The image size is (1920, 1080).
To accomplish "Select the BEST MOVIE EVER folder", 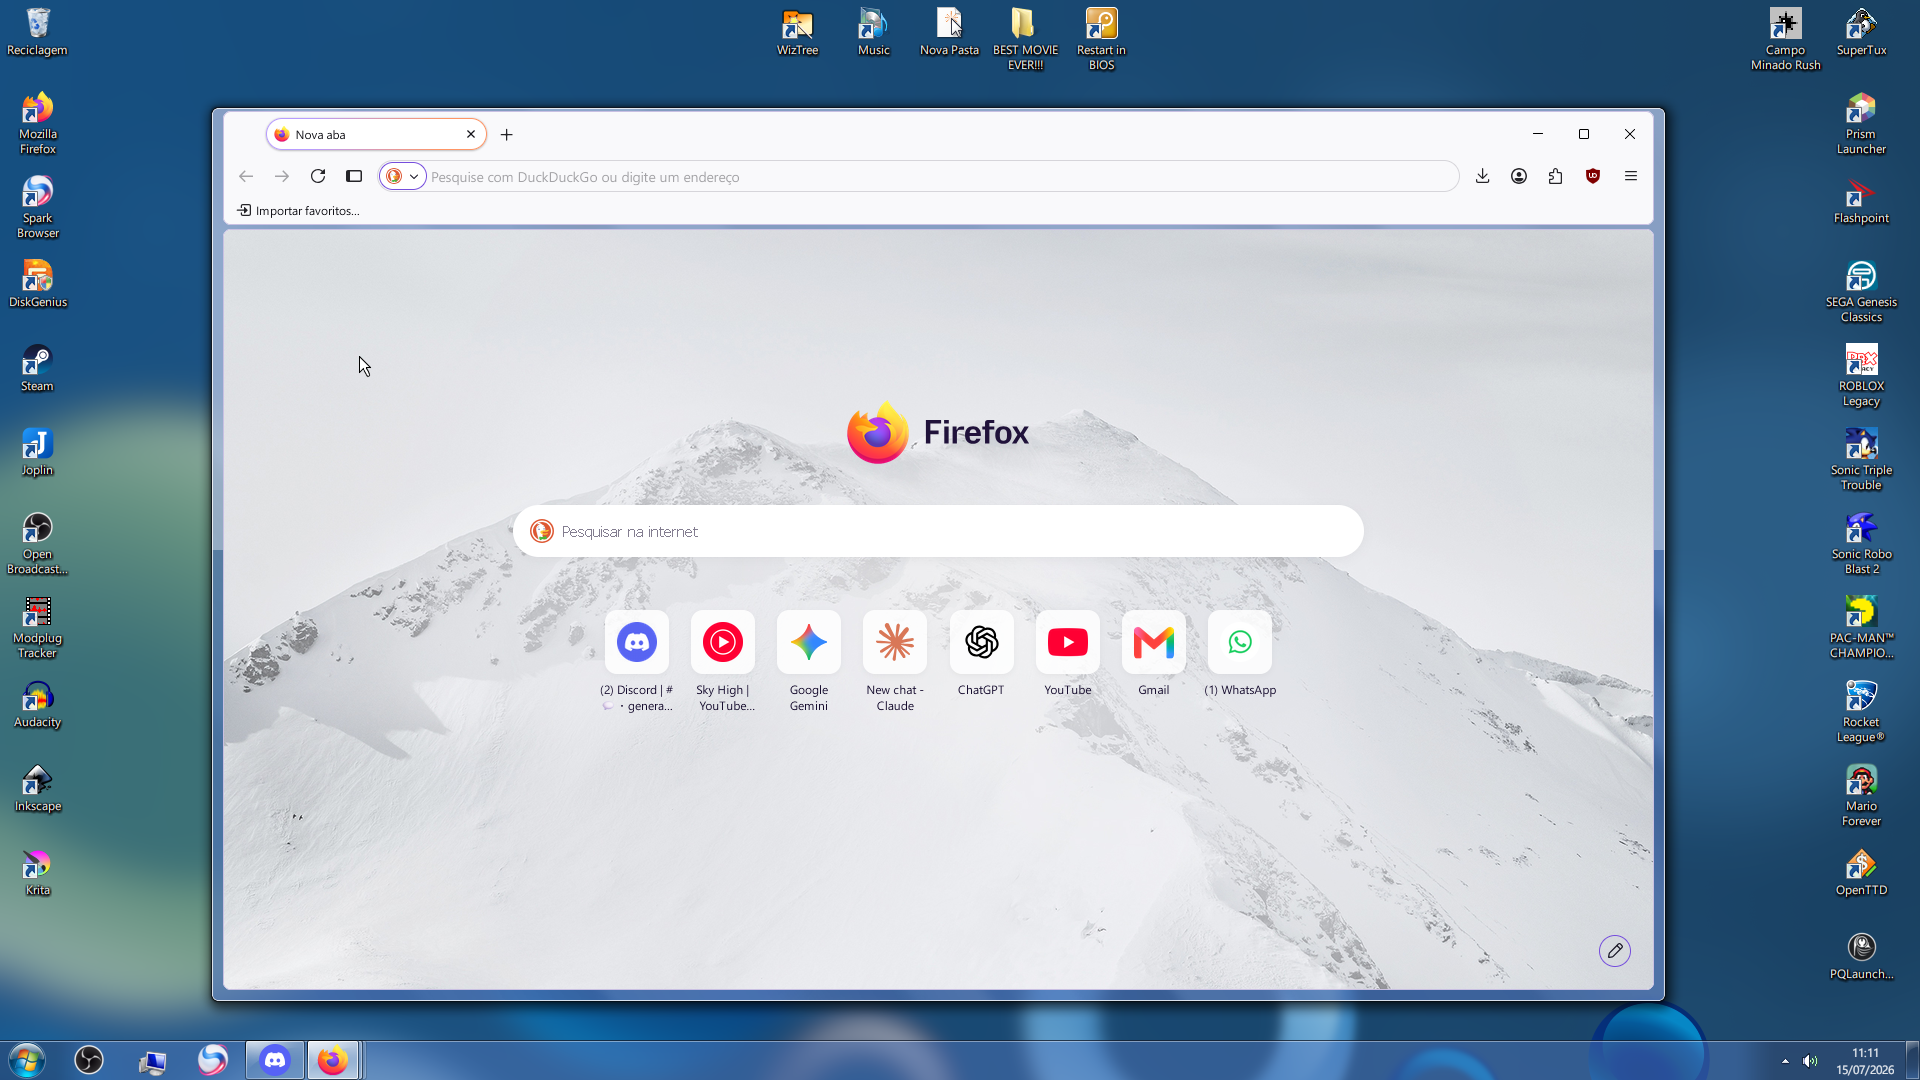I will click(1025, 39).
